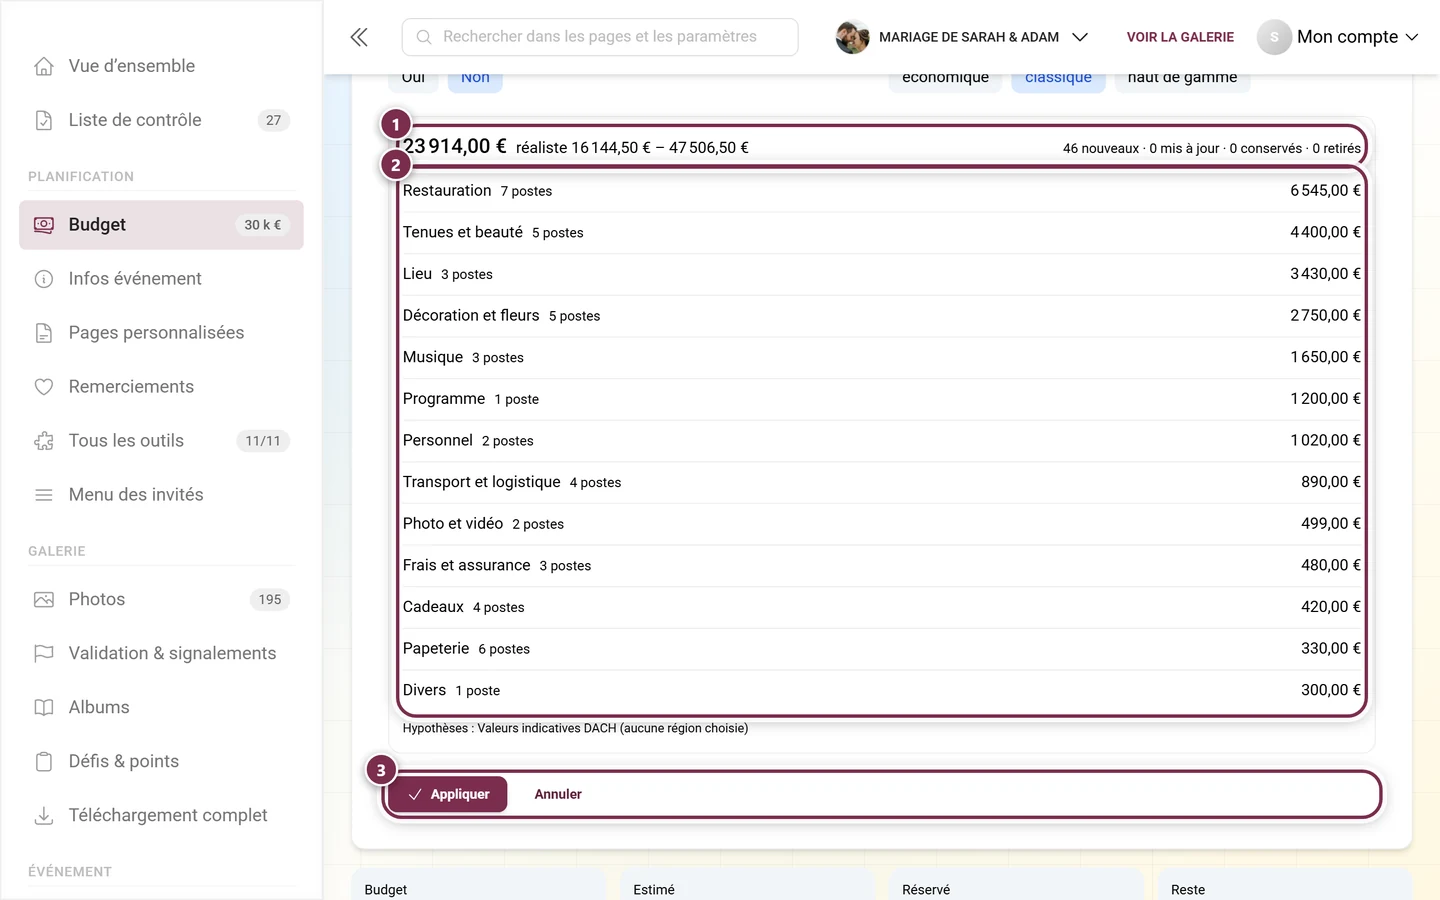1440x900 pixels.
Task: Expand the Restauration 7 postes row
Action: (x=881, y=191)
